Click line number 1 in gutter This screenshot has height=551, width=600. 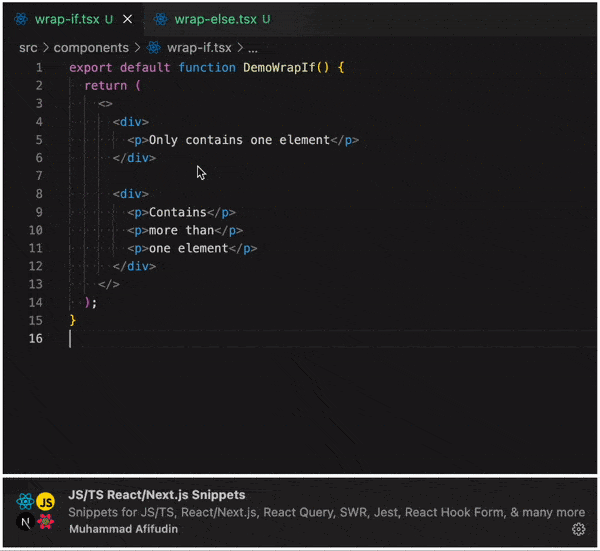click(39, 68)
